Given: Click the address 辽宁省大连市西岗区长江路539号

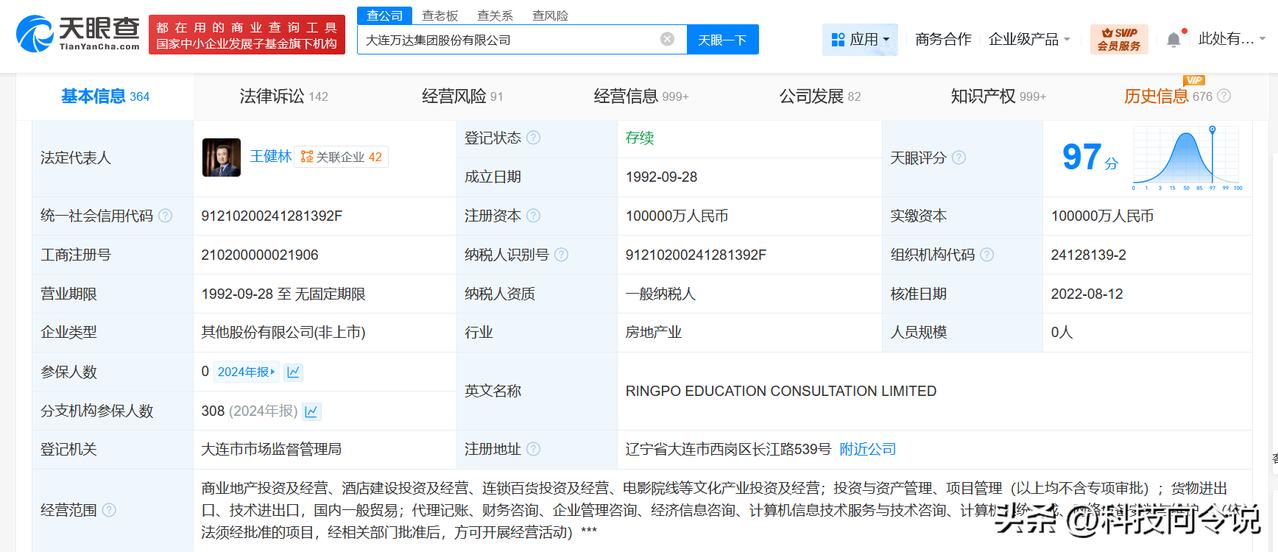Looking at the screenshot, I should click(729, 450).
